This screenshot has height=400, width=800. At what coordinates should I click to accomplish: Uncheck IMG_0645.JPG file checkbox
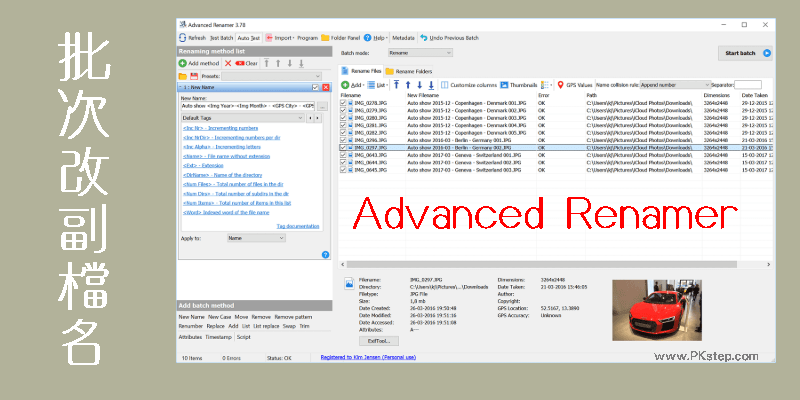click(343, 169)
